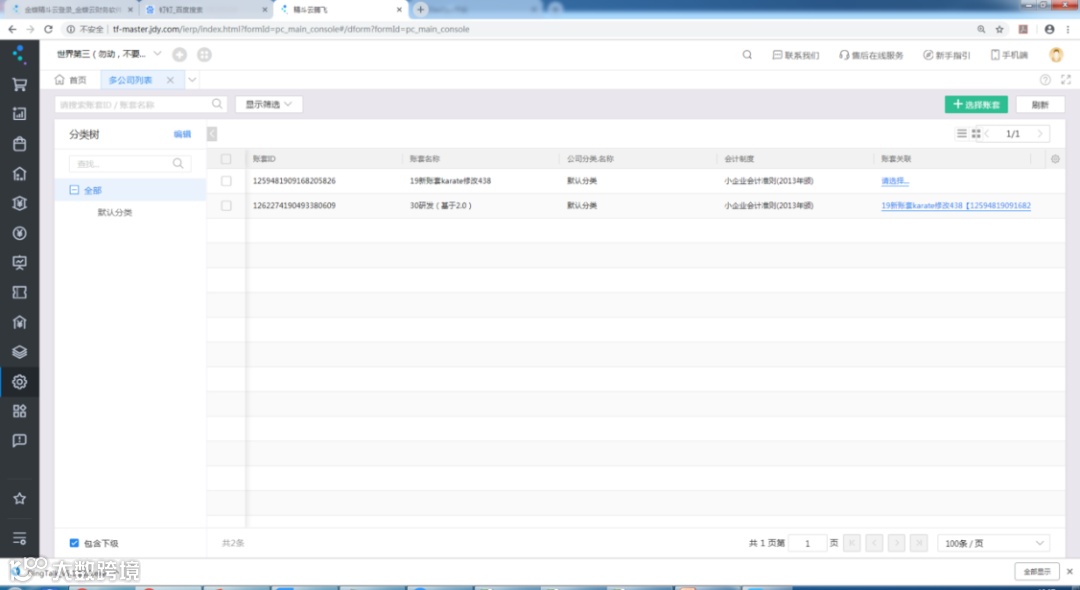Click the 请选择... link in first row

[x=895, y=181]
